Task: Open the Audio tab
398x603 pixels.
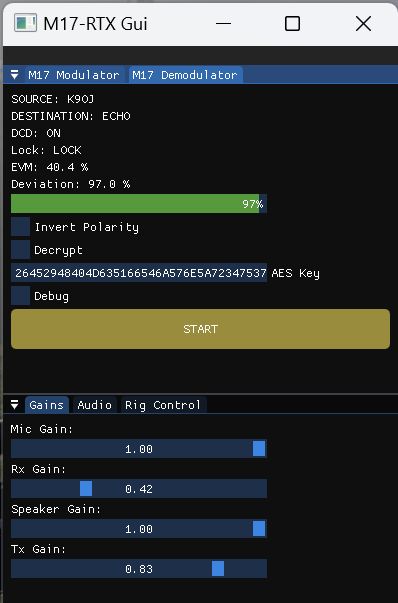Action: 95,405
